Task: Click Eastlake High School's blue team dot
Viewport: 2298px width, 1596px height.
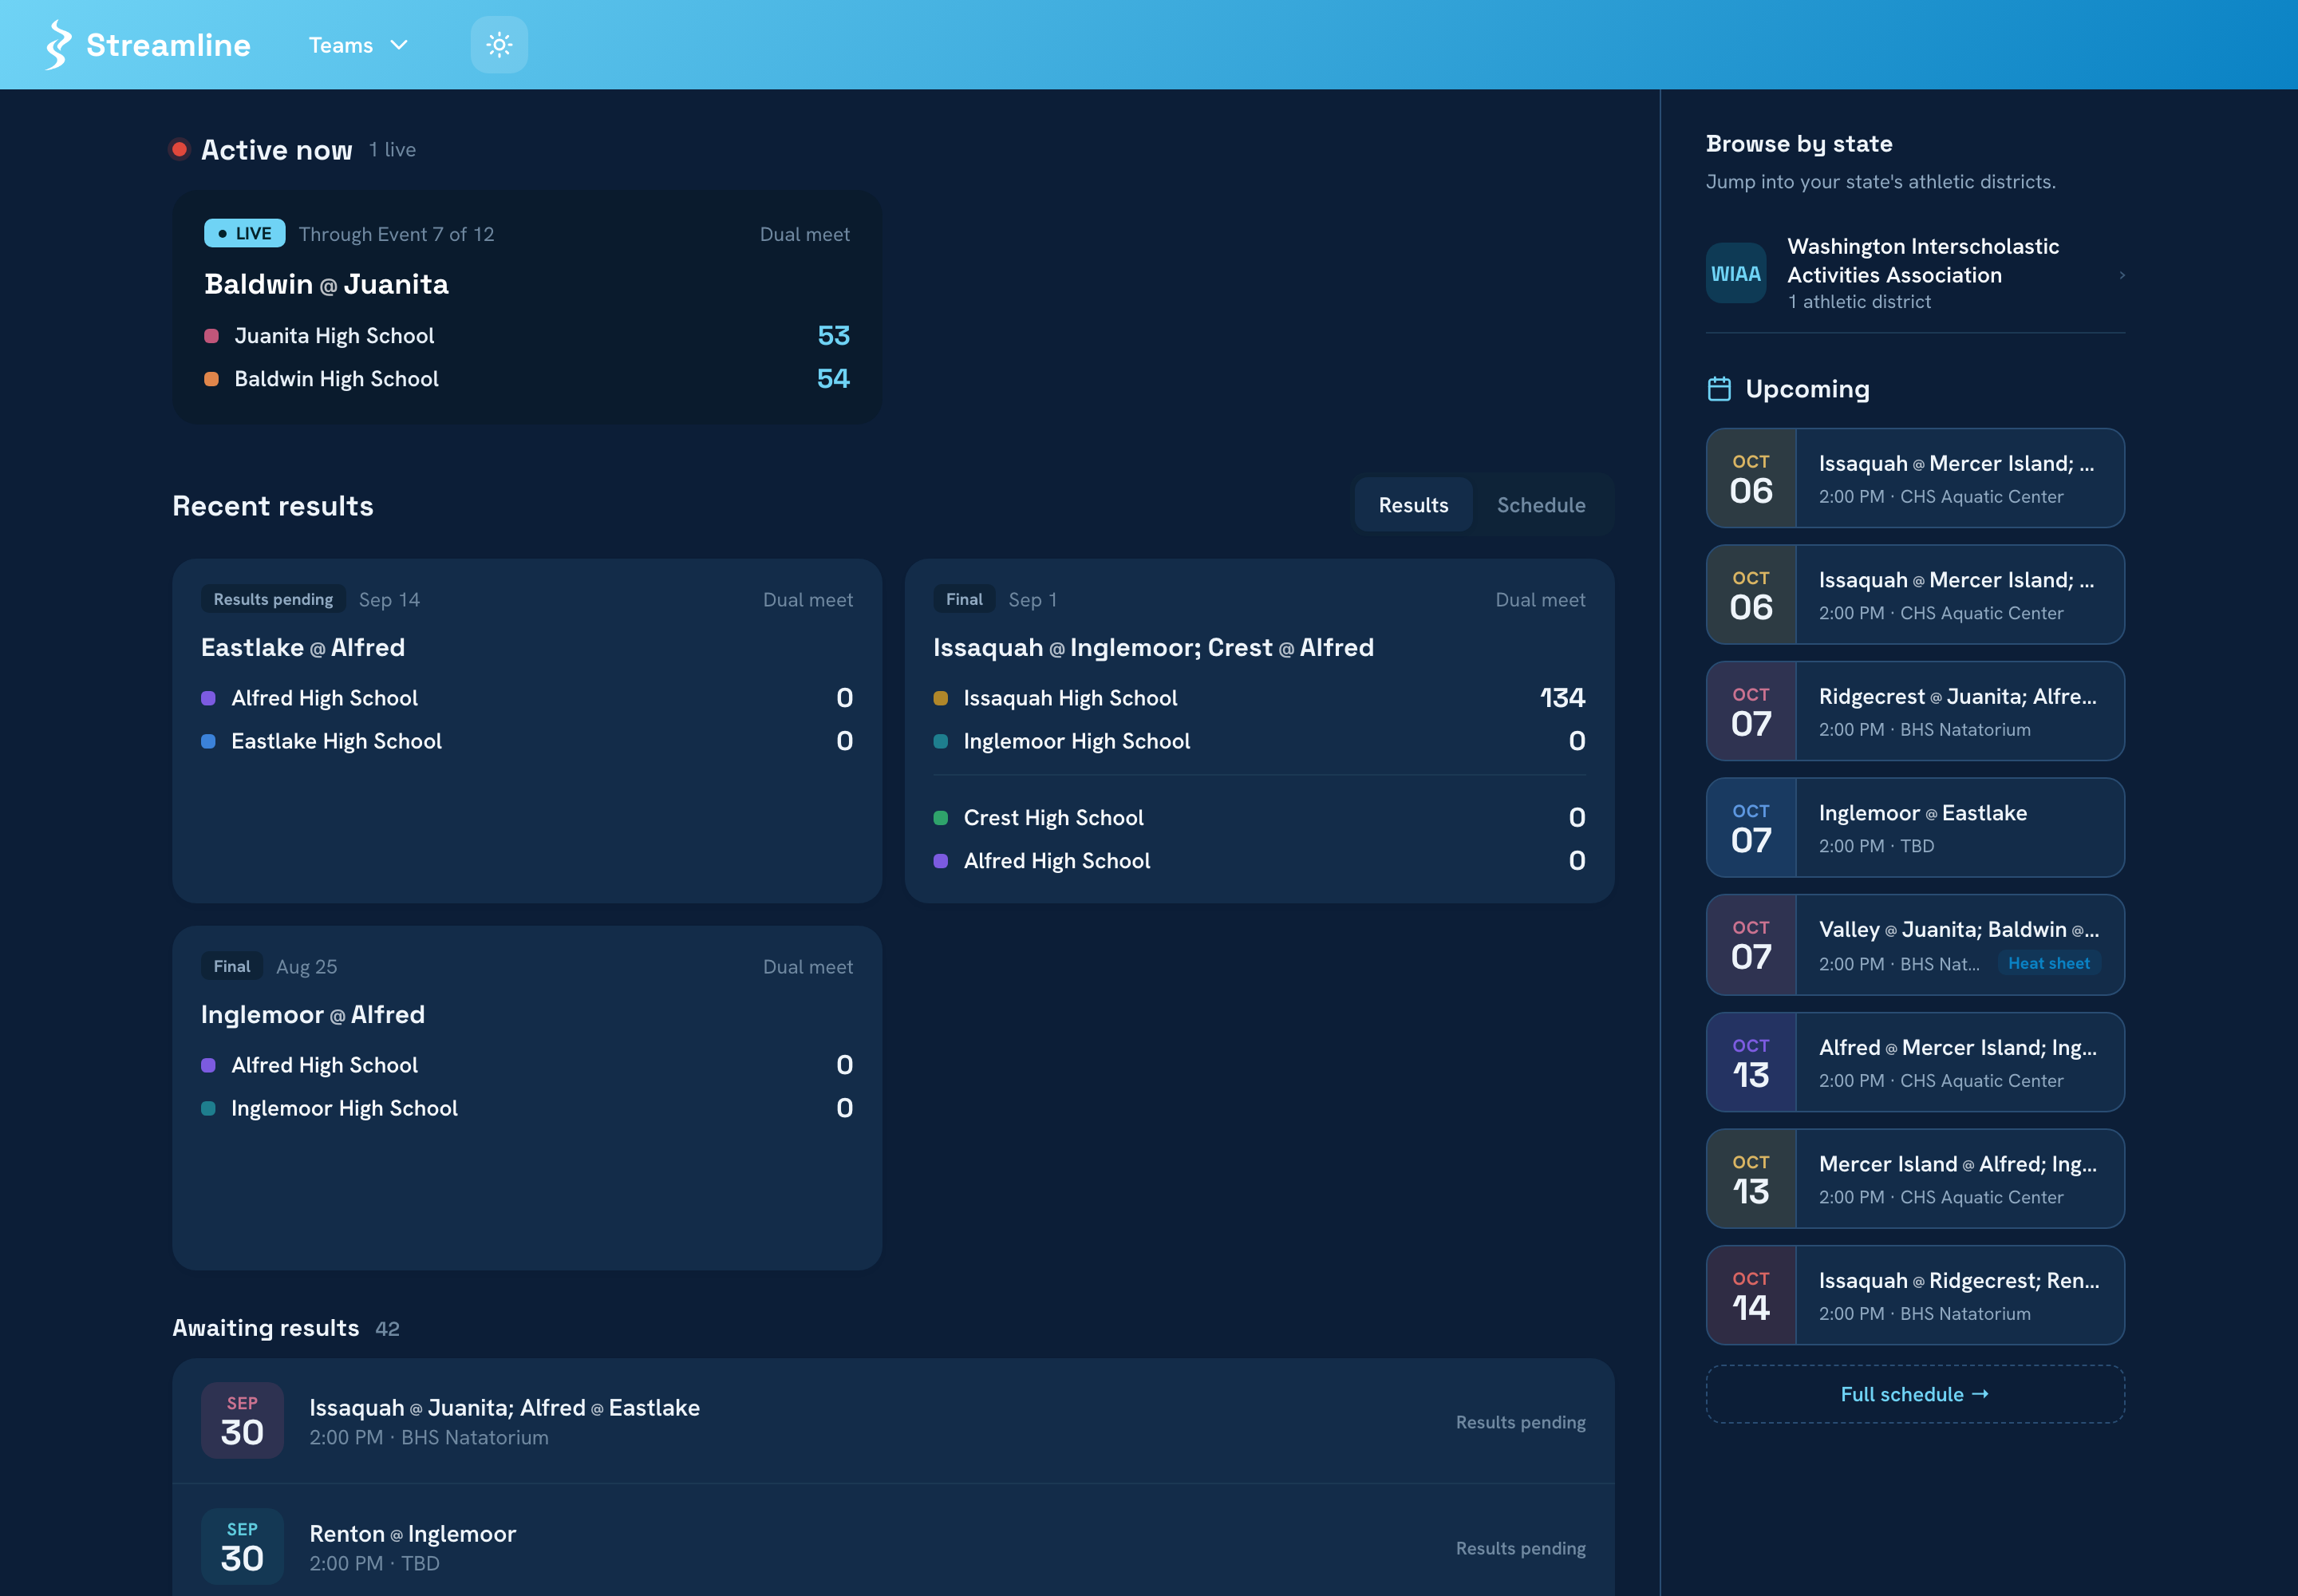Action: (x=208, y=741)
